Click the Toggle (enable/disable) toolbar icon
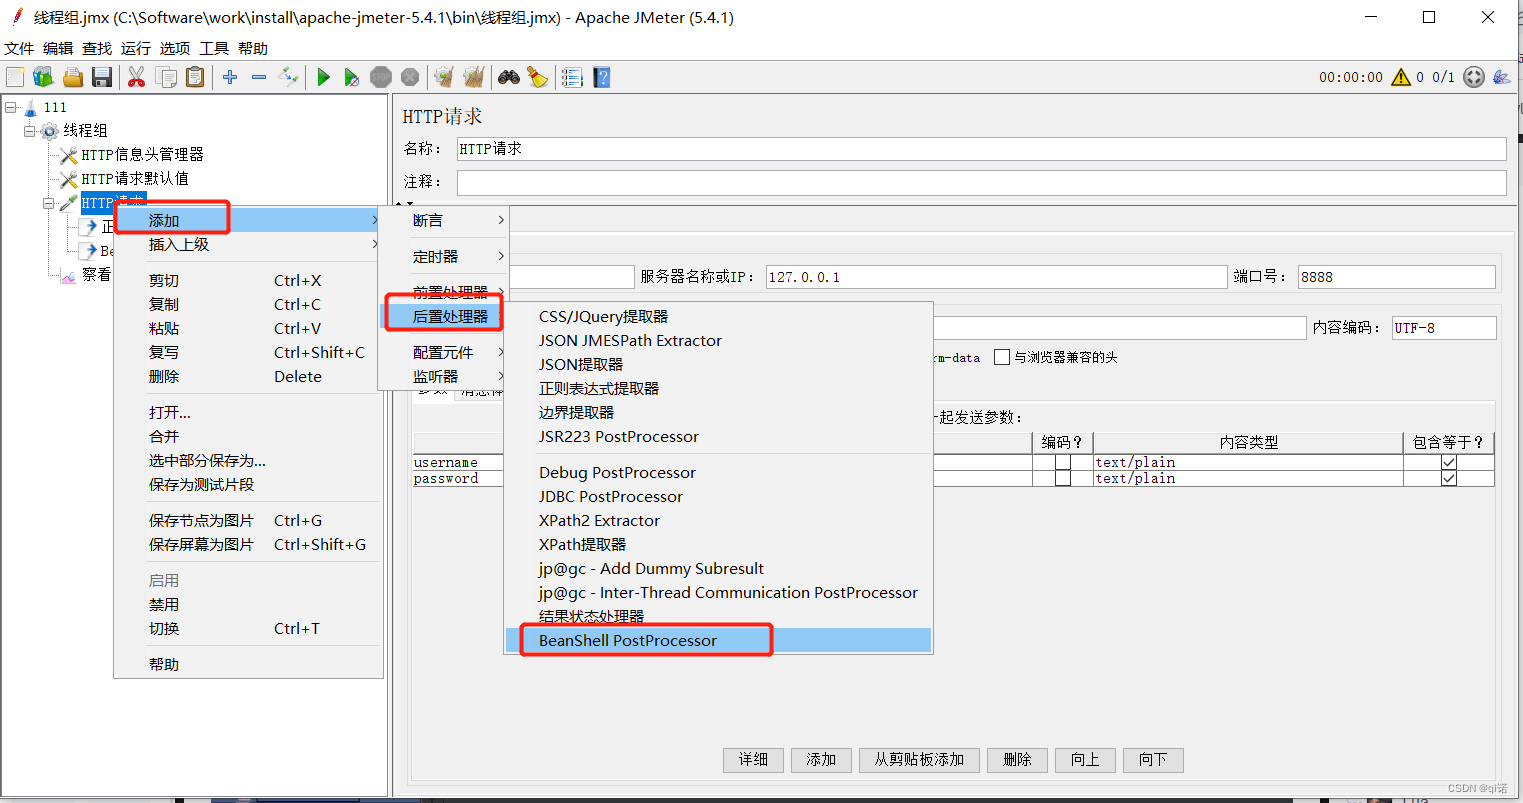Image resolution: width=1523 pixels, height=803 pixels. pyautogui.click(x=288, y=77)
